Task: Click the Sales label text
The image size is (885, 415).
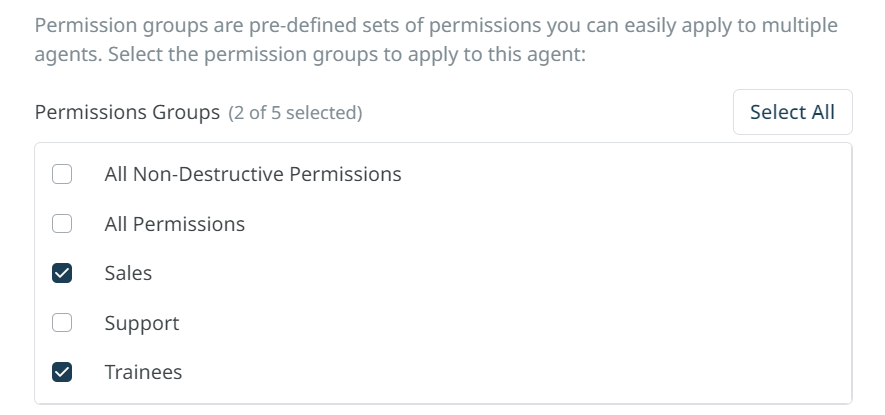Action: click(128, 273)
